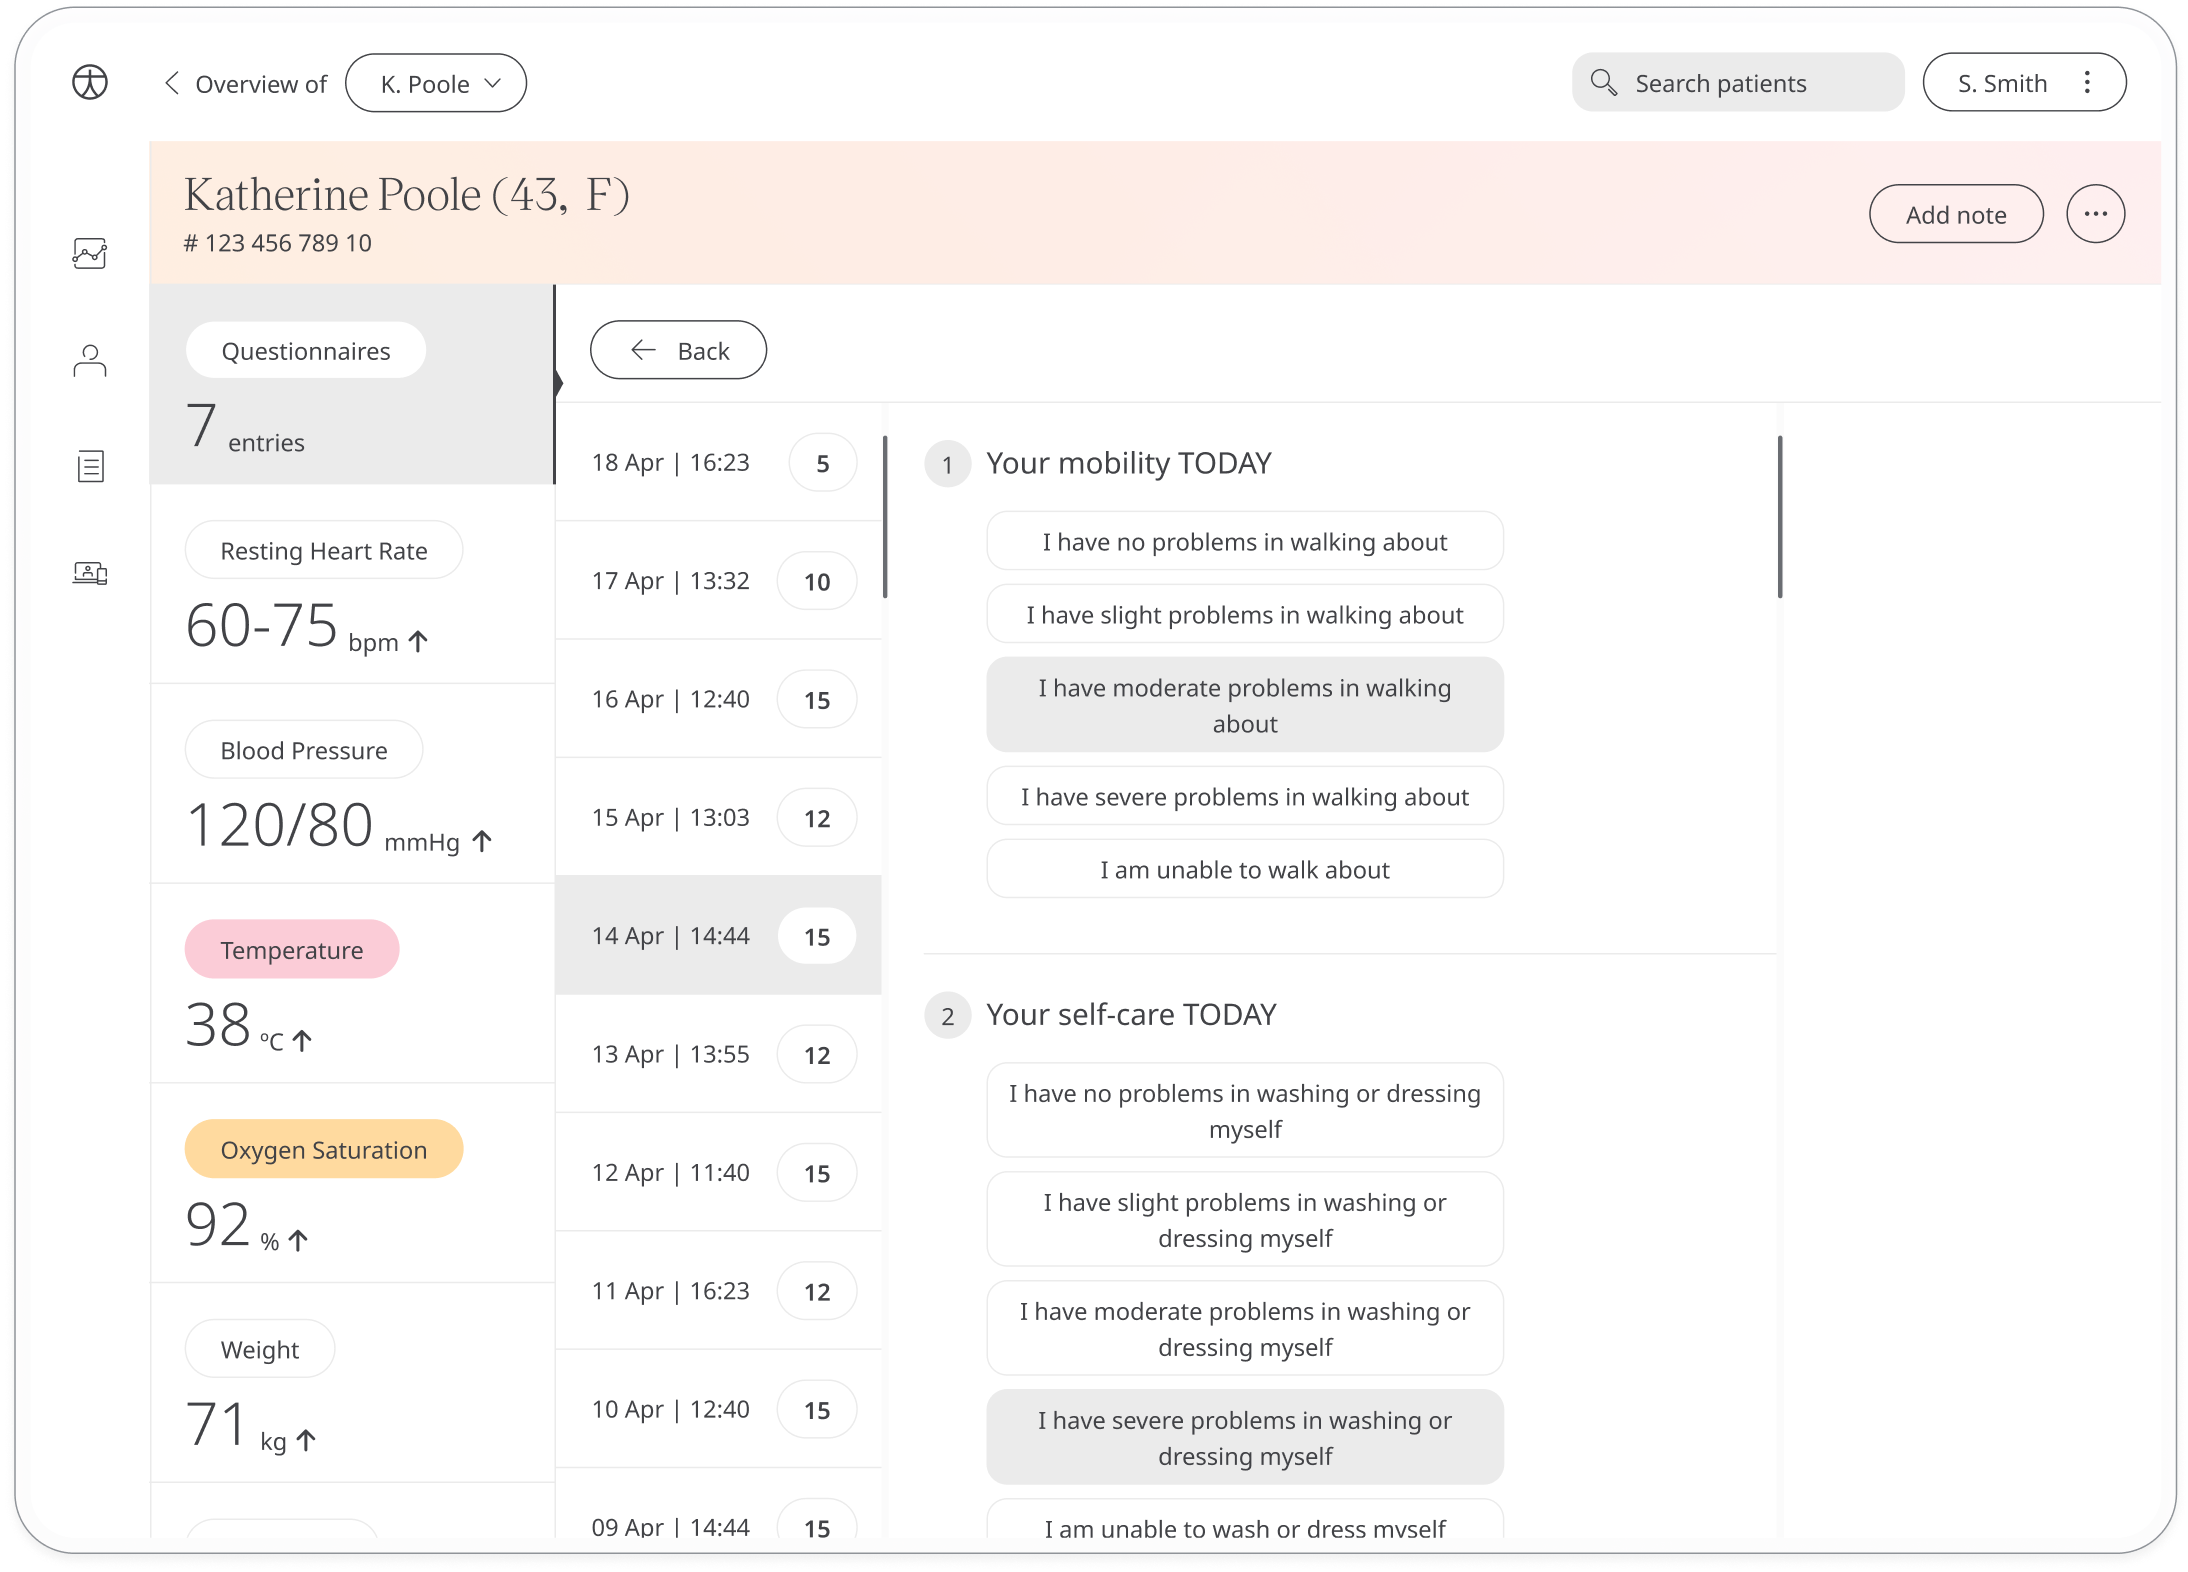The image size is (2188, 1572).
Task: Click the score badge 5 for 18 Apr
Action: click(x=822, y=463)
